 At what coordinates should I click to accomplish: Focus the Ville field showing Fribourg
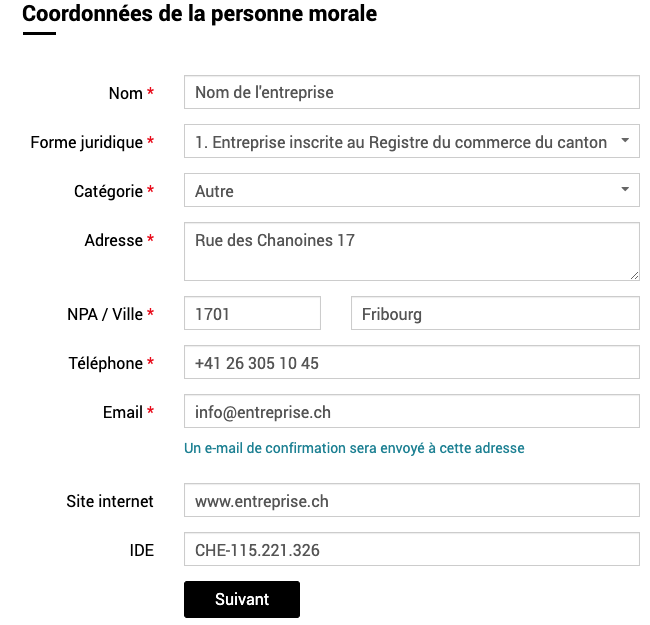(495, 313)
